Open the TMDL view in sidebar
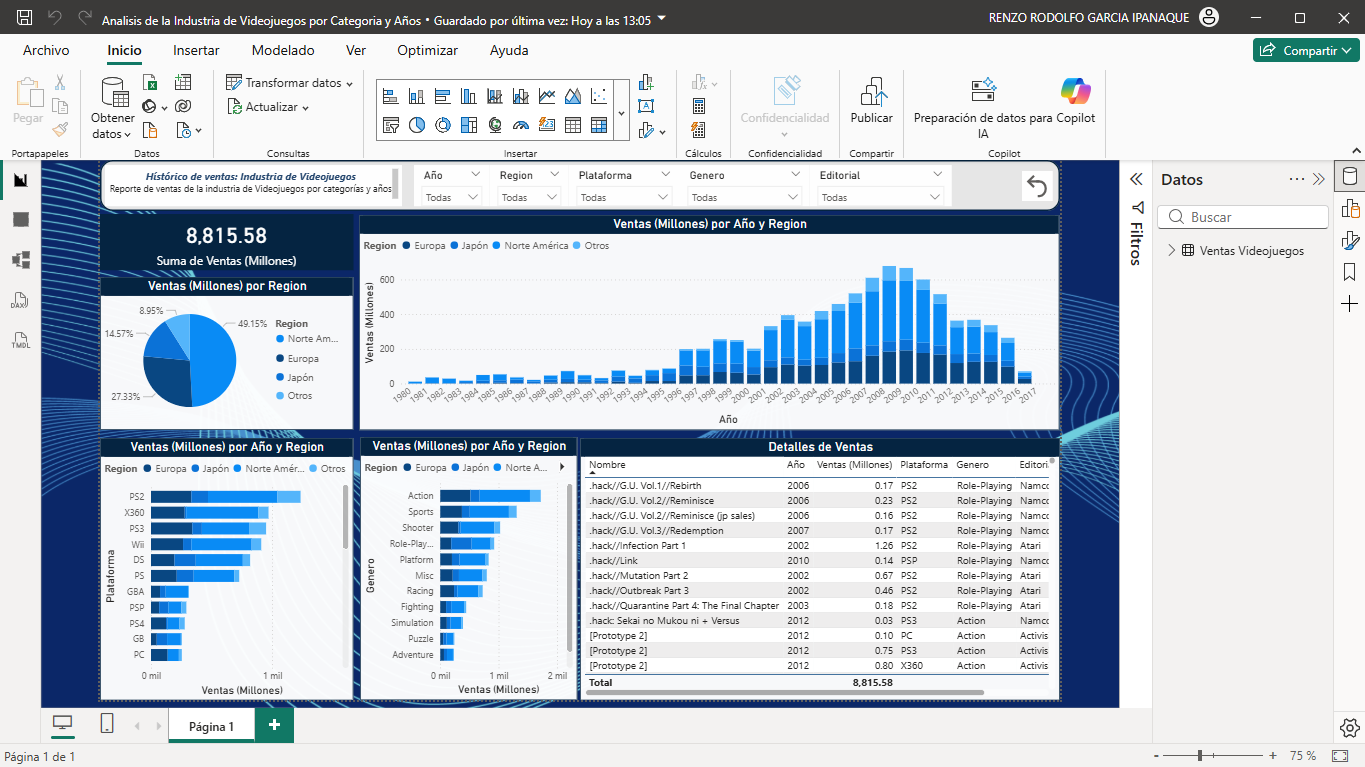Image resolution: width=1365 pixels, height=767 pixels. [x=20, y=341]
